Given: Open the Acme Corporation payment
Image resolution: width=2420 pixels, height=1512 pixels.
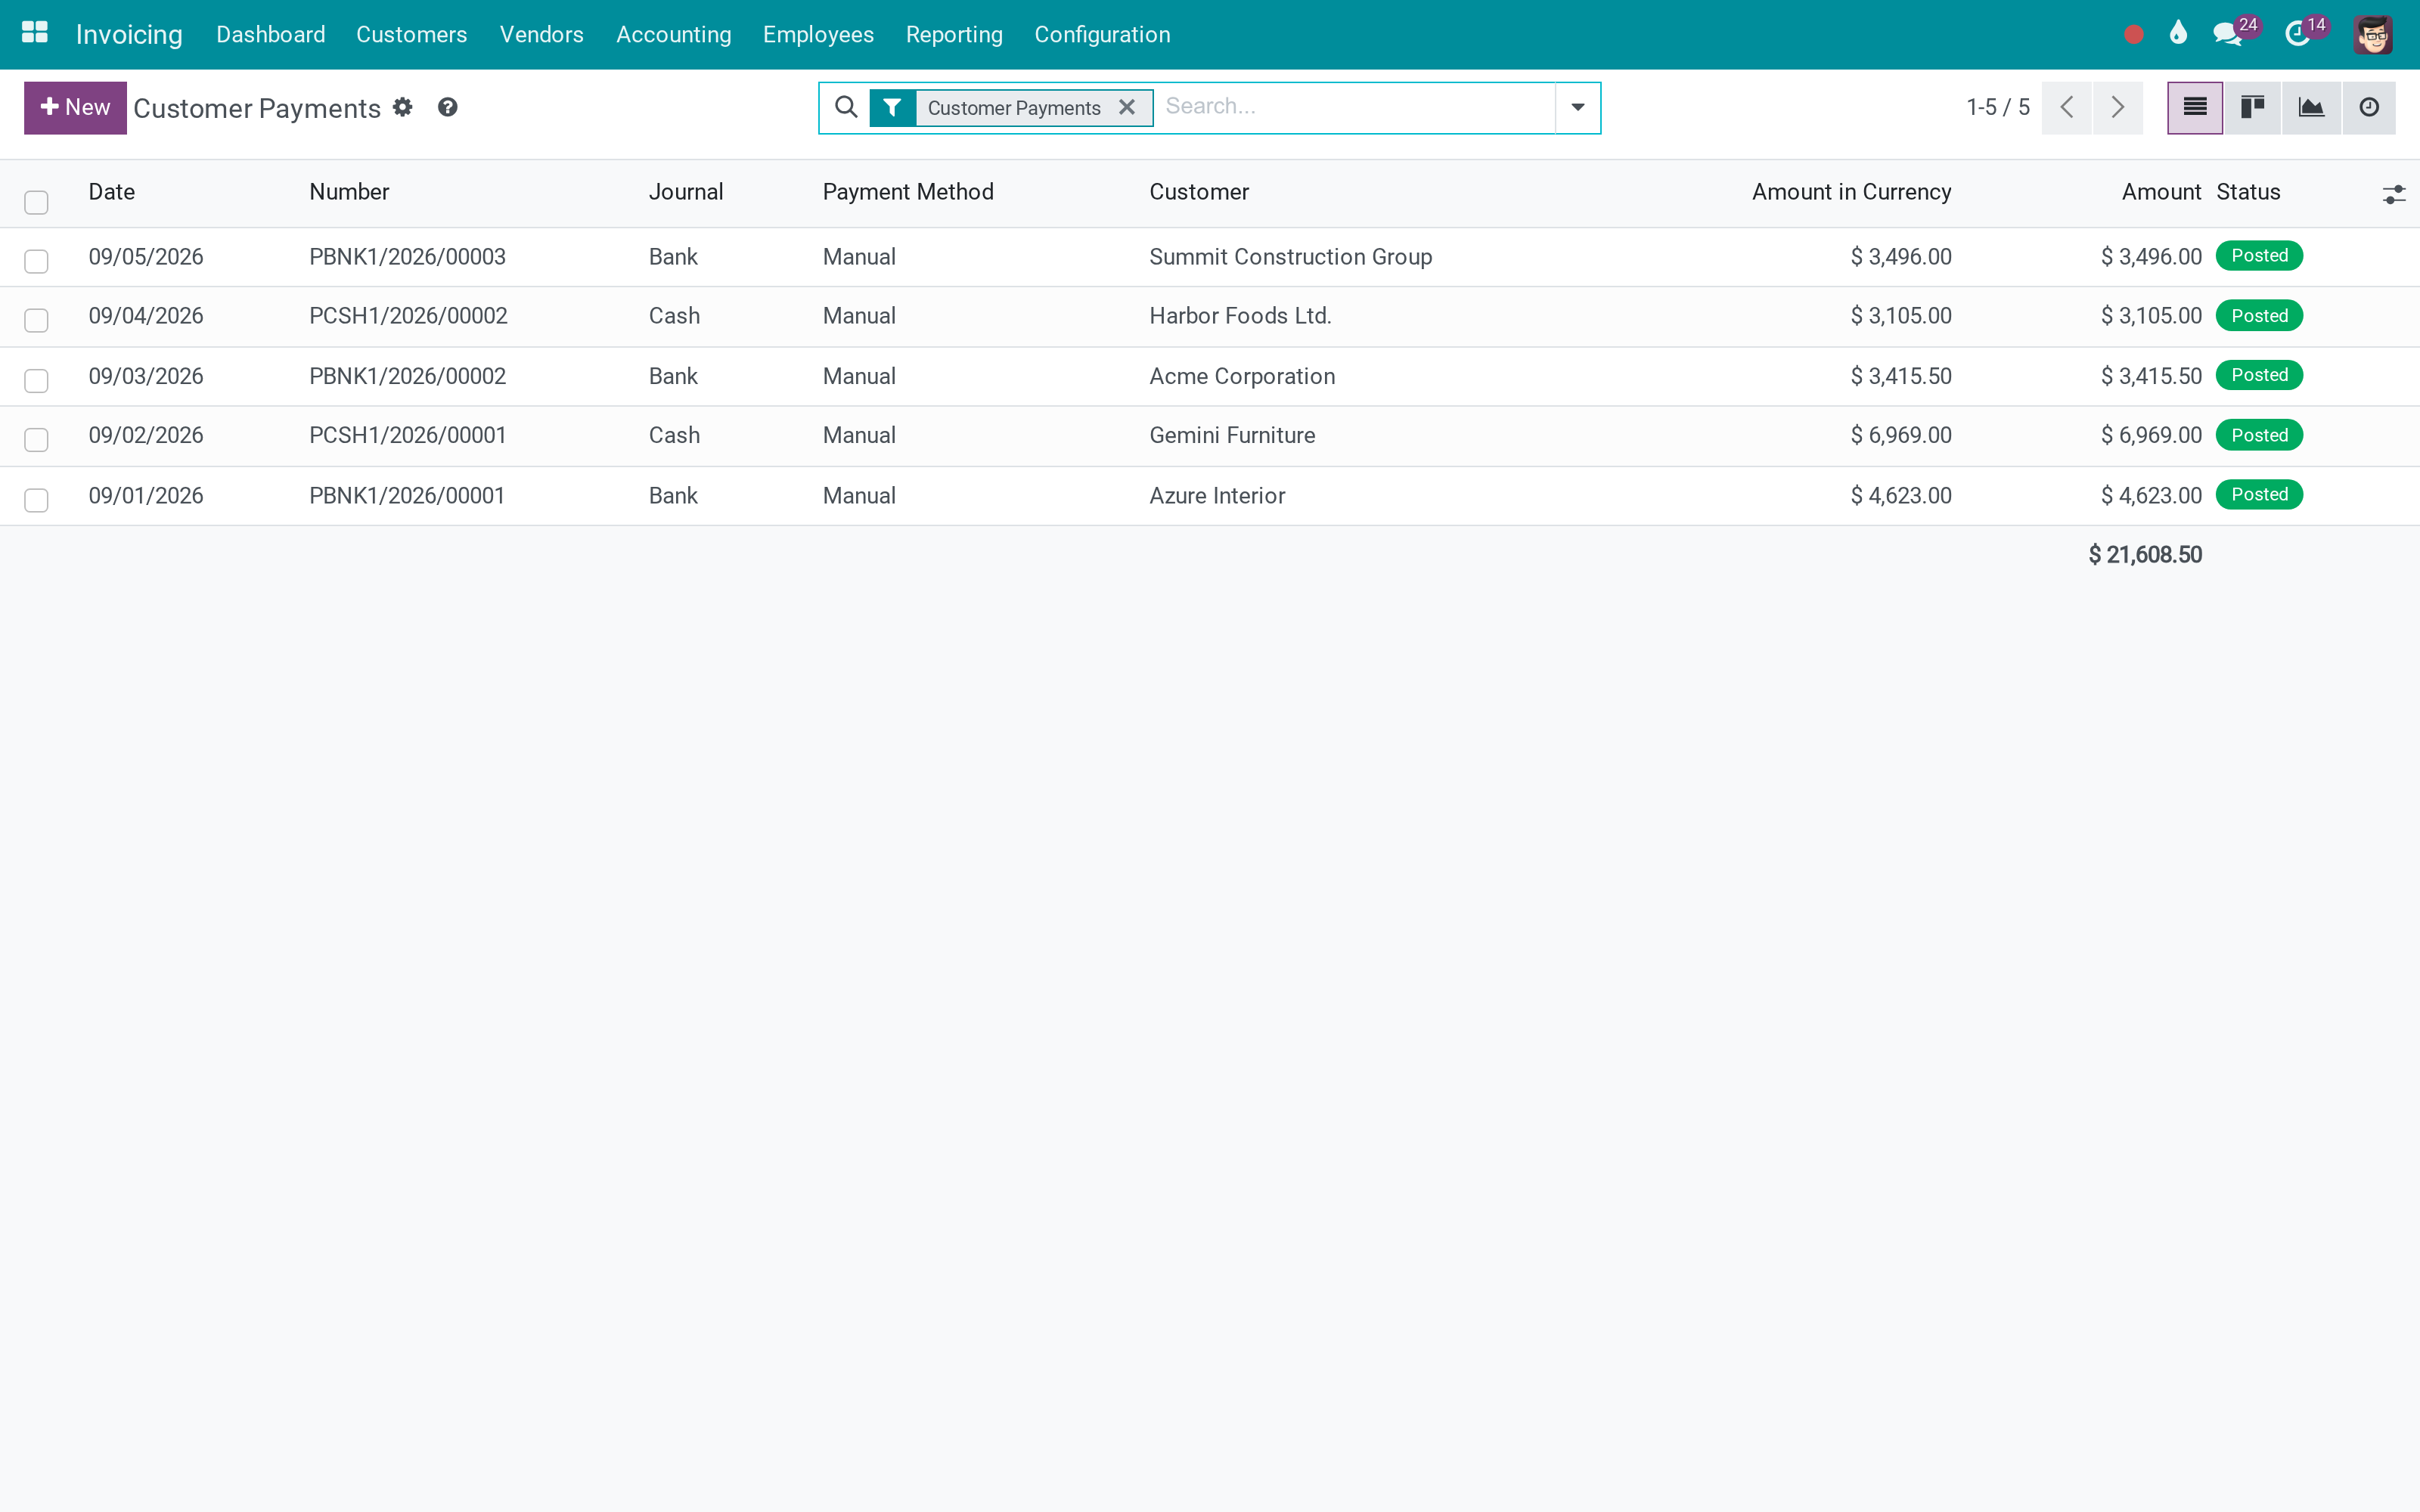Looking at the screenshot, I should pyautogui.click(x=1242, y=377).
